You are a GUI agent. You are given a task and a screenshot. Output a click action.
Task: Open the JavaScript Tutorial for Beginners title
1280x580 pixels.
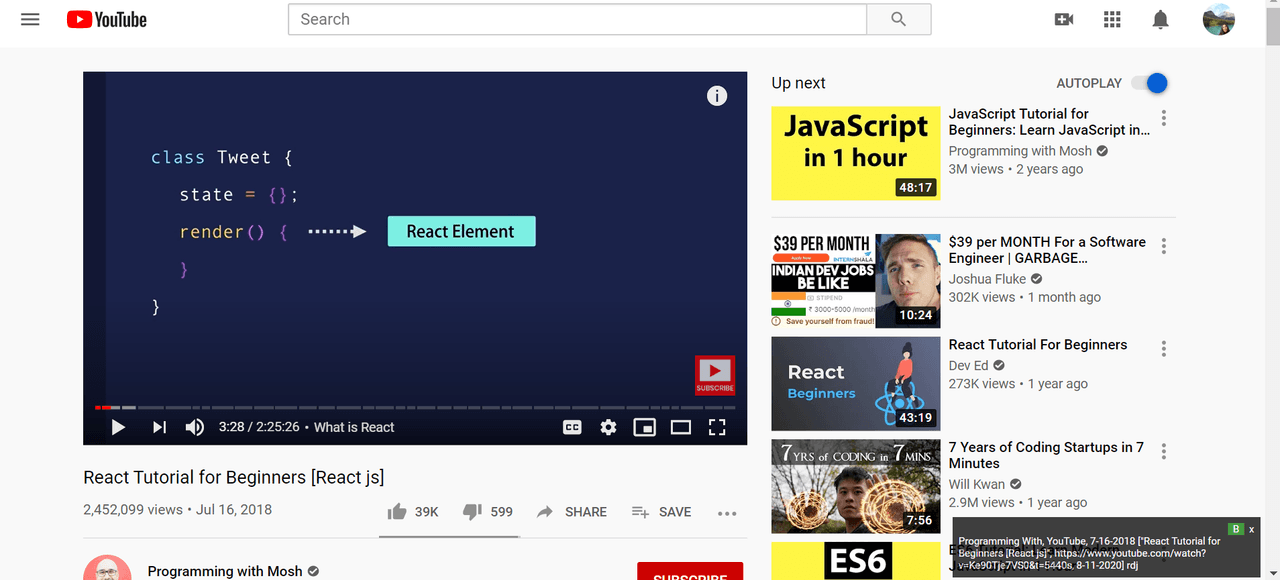1049,122
